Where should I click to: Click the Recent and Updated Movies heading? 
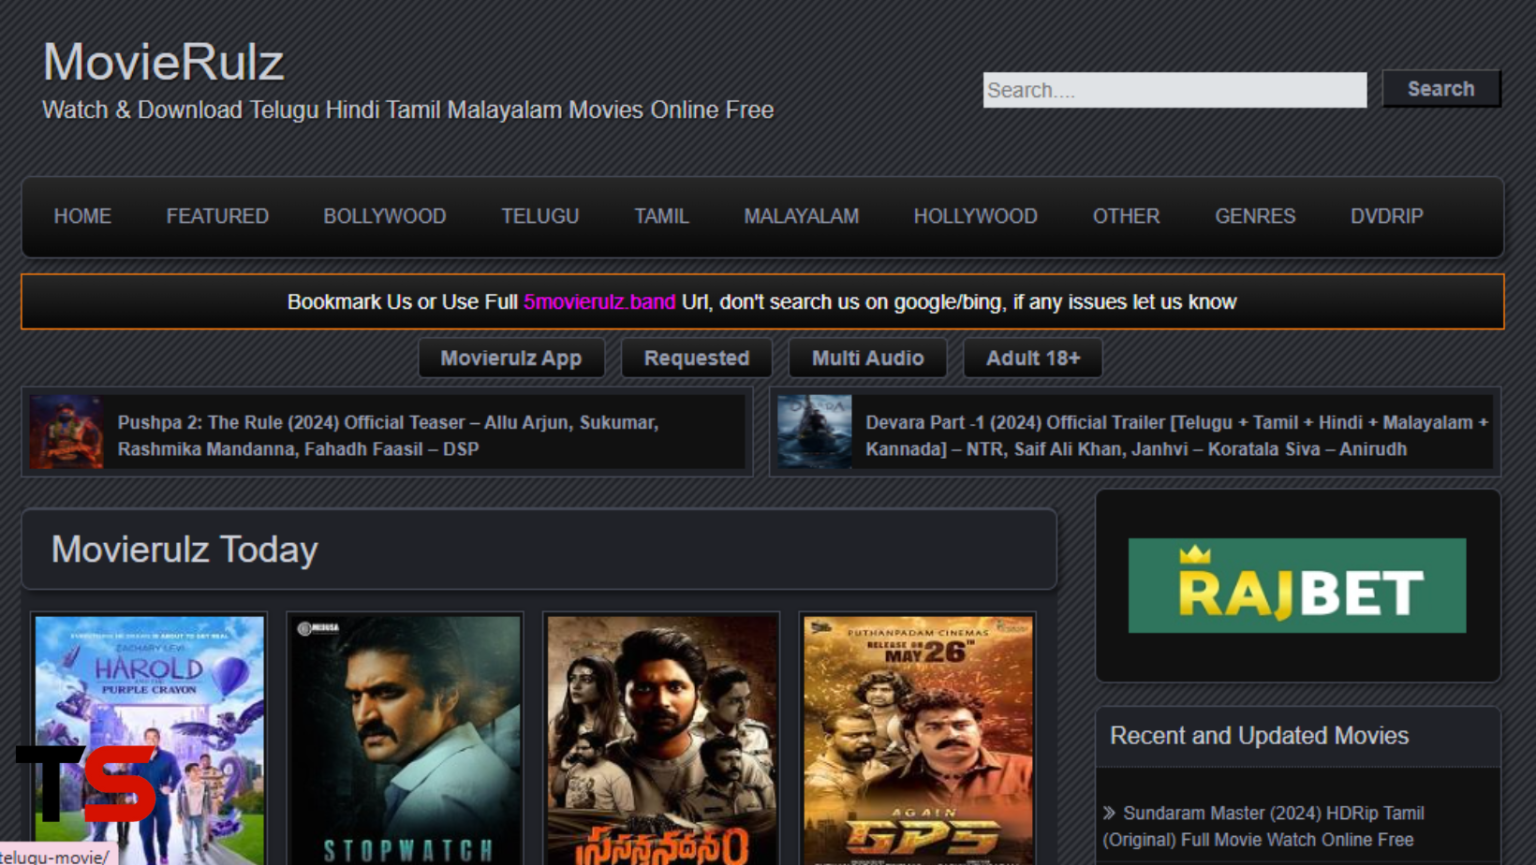pos(1259,736)
